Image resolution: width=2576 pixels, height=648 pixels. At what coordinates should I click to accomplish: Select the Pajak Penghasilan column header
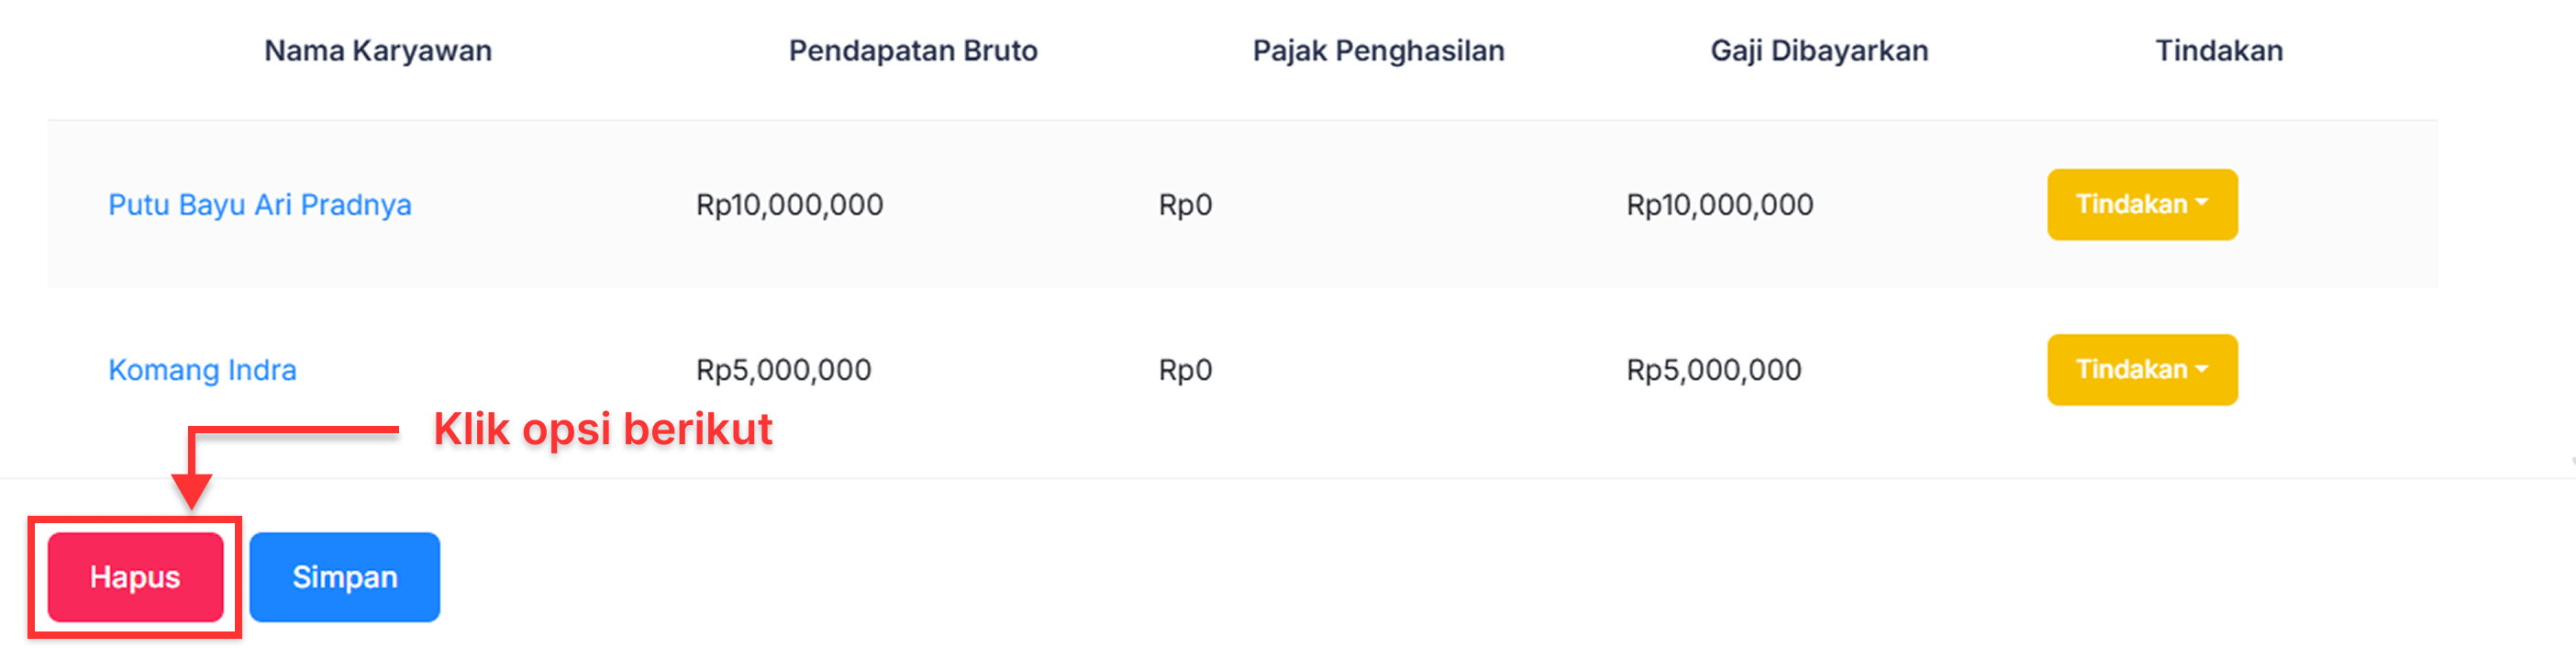[1379, 50]
